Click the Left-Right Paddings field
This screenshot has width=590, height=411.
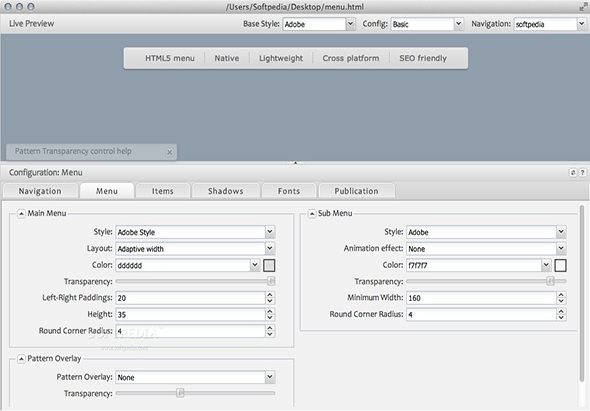pyautogui.click(x=190, y=298)
